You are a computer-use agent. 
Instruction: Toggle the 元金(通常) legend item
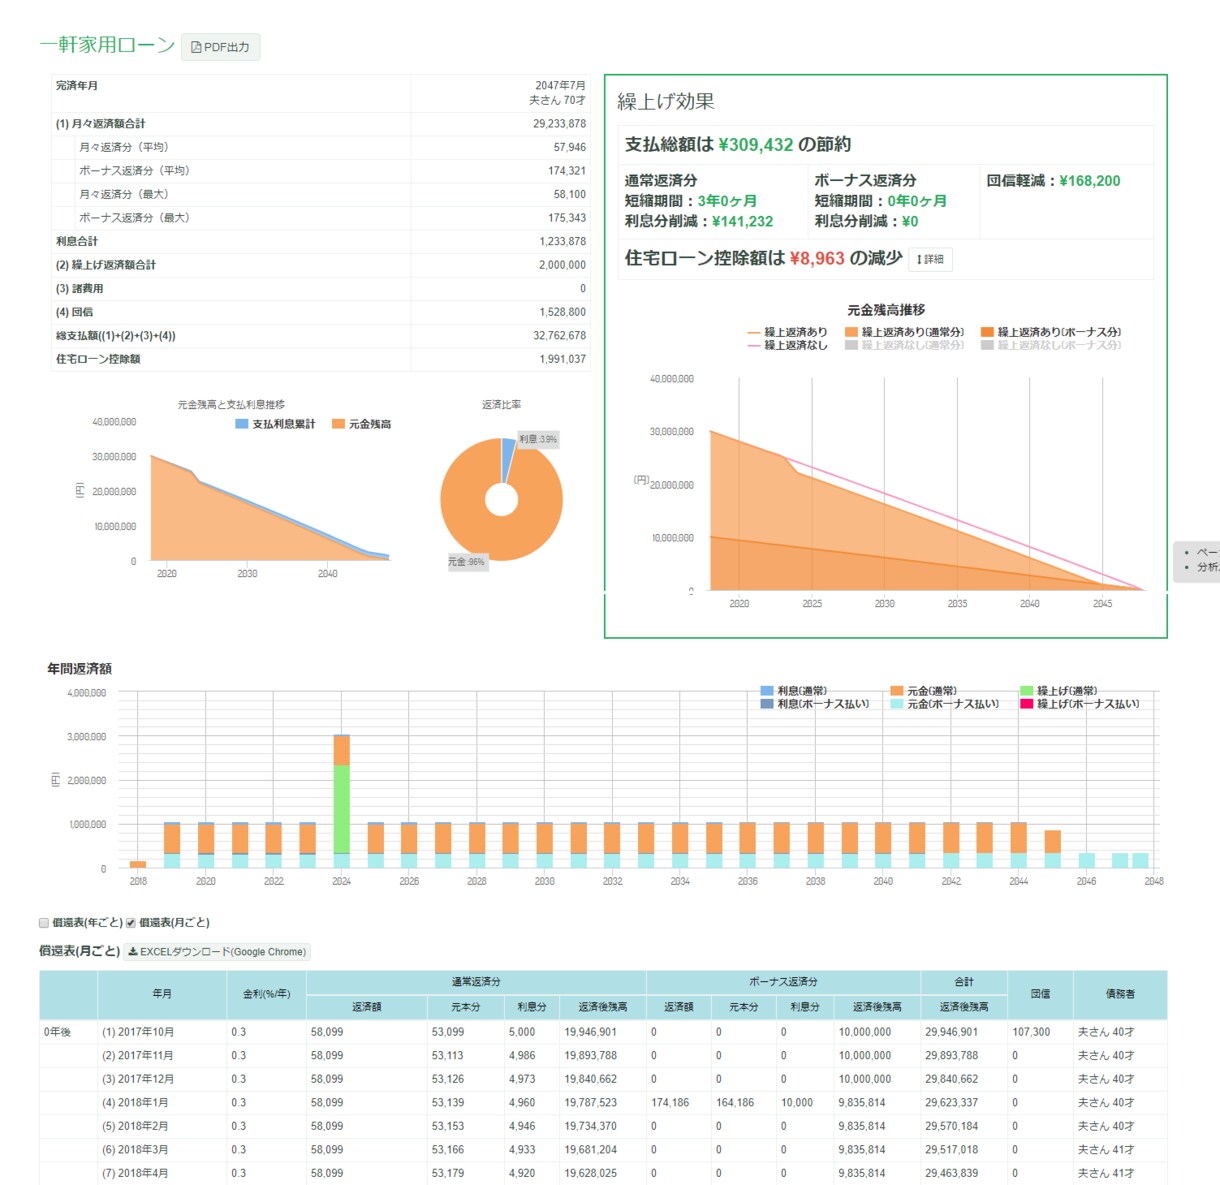(x=924, y=691)
